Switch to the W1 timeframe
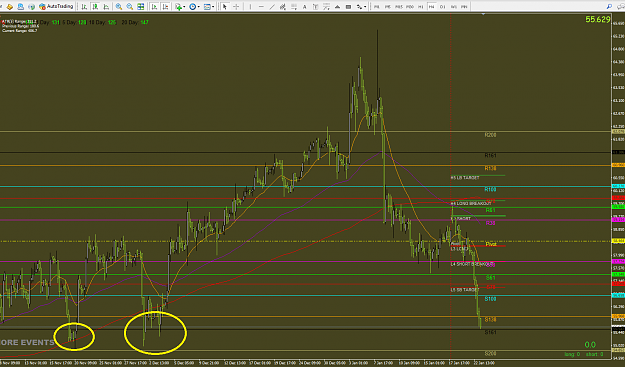This screenshot has height=367, width=625. pyautogui.click(x=454, y=7)
